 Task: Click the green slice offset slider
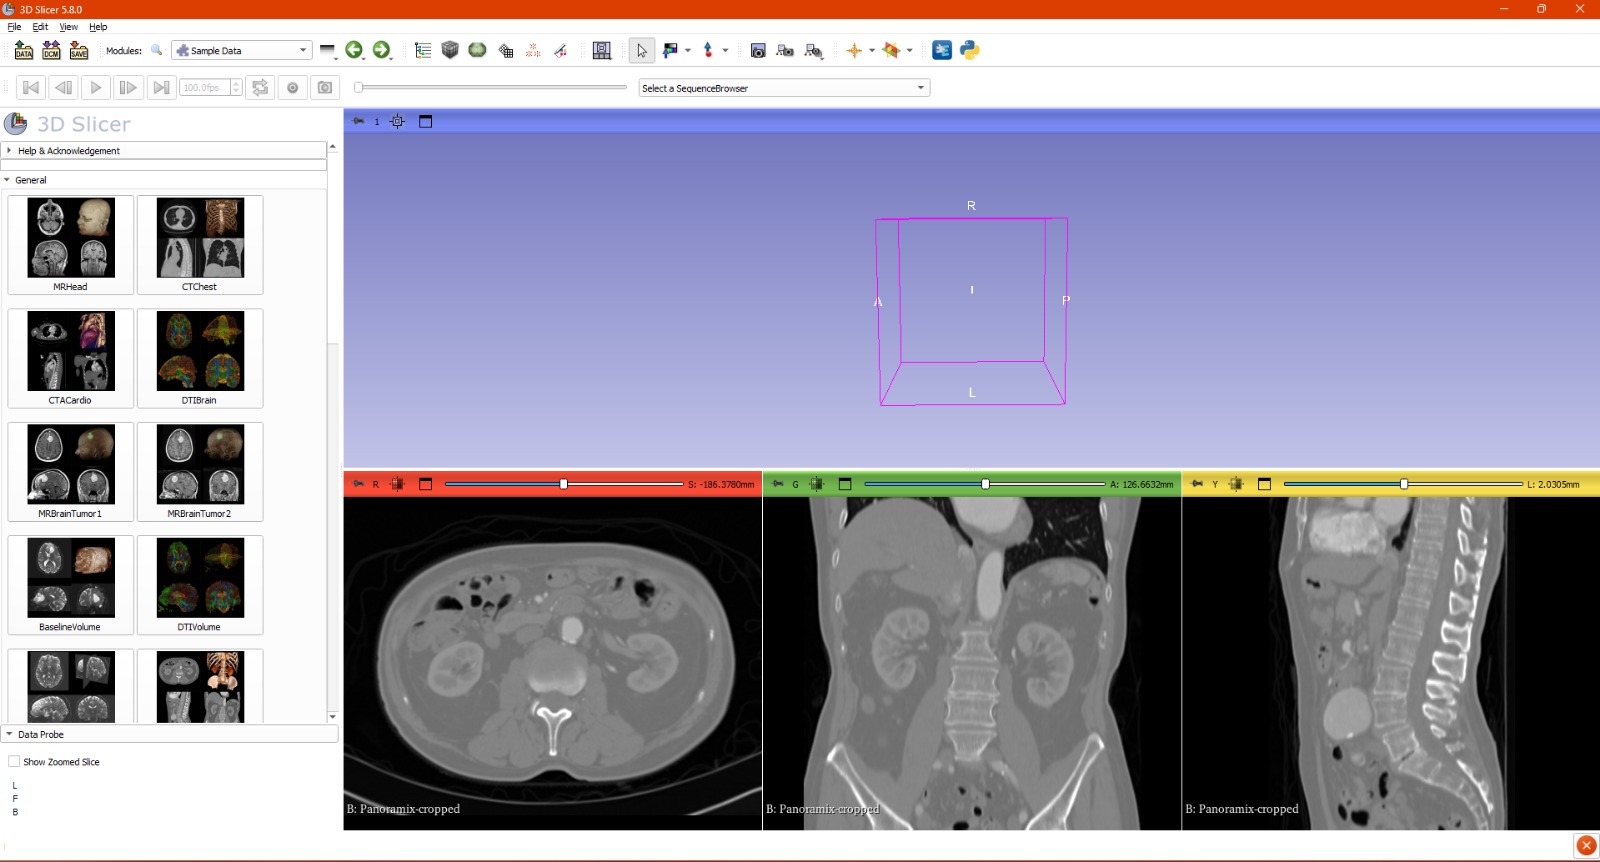tap(985, 484)
